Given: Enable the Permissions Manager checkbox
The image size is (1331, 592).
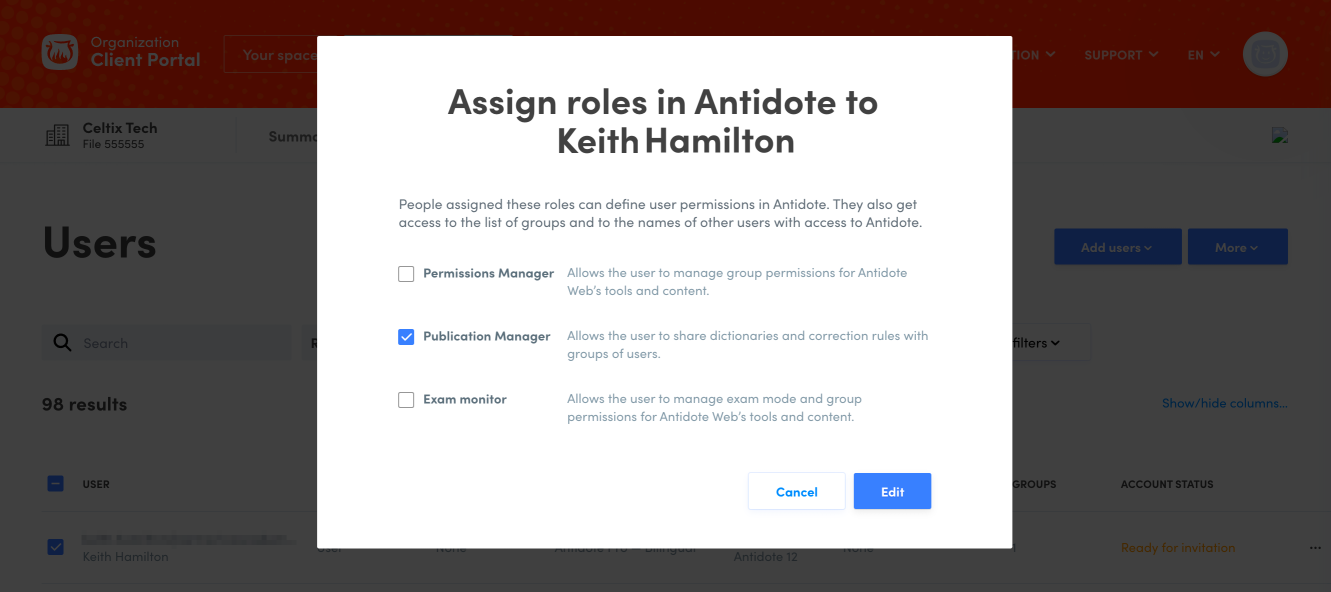Looking at the screenshot, I should coord(406,274).
